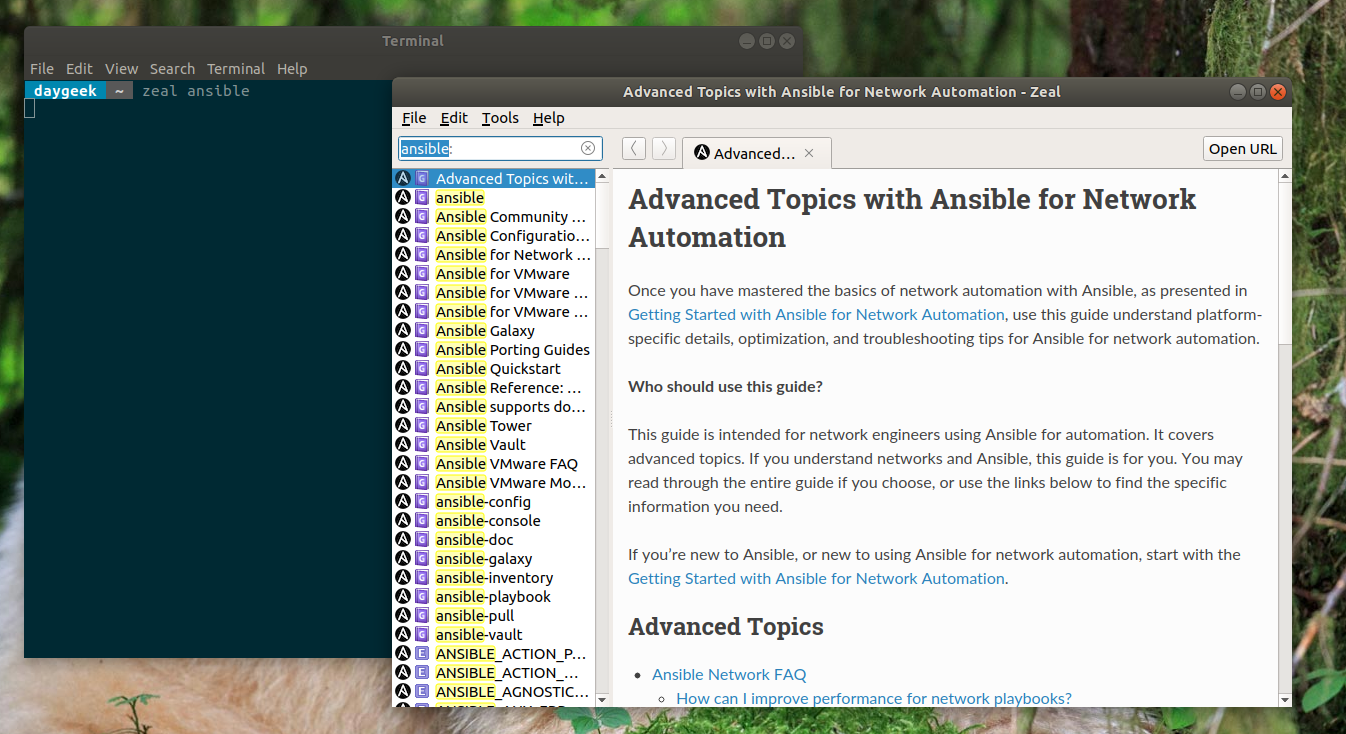The image size is (1346, 734).
Task: Select the 'ansible-galaxy' result
Action: (x=494, y=558)
